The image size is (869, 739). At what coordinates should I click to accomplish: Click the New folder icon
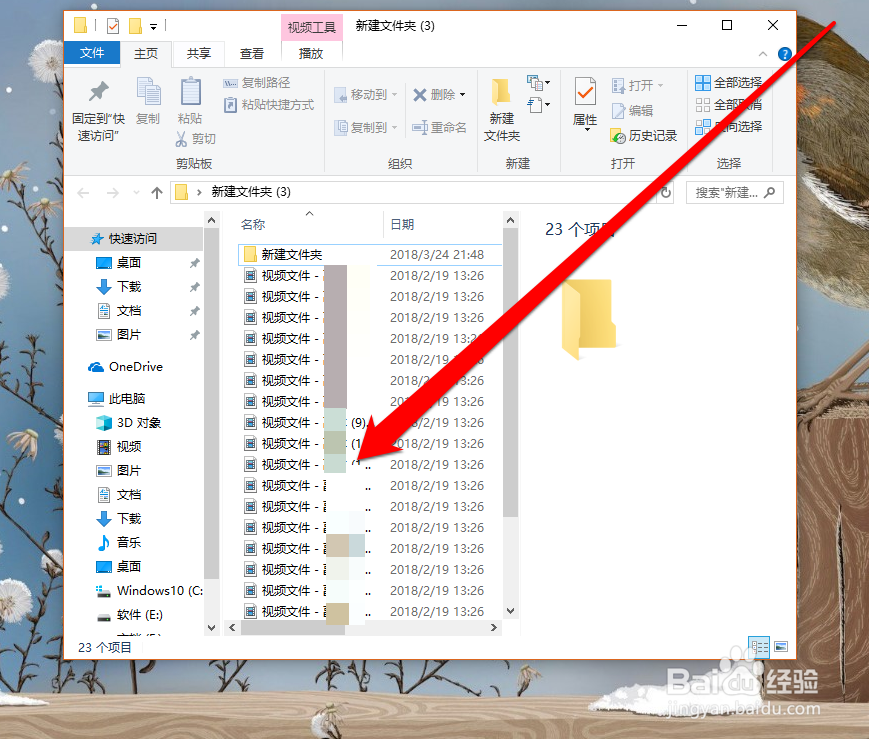501,91
